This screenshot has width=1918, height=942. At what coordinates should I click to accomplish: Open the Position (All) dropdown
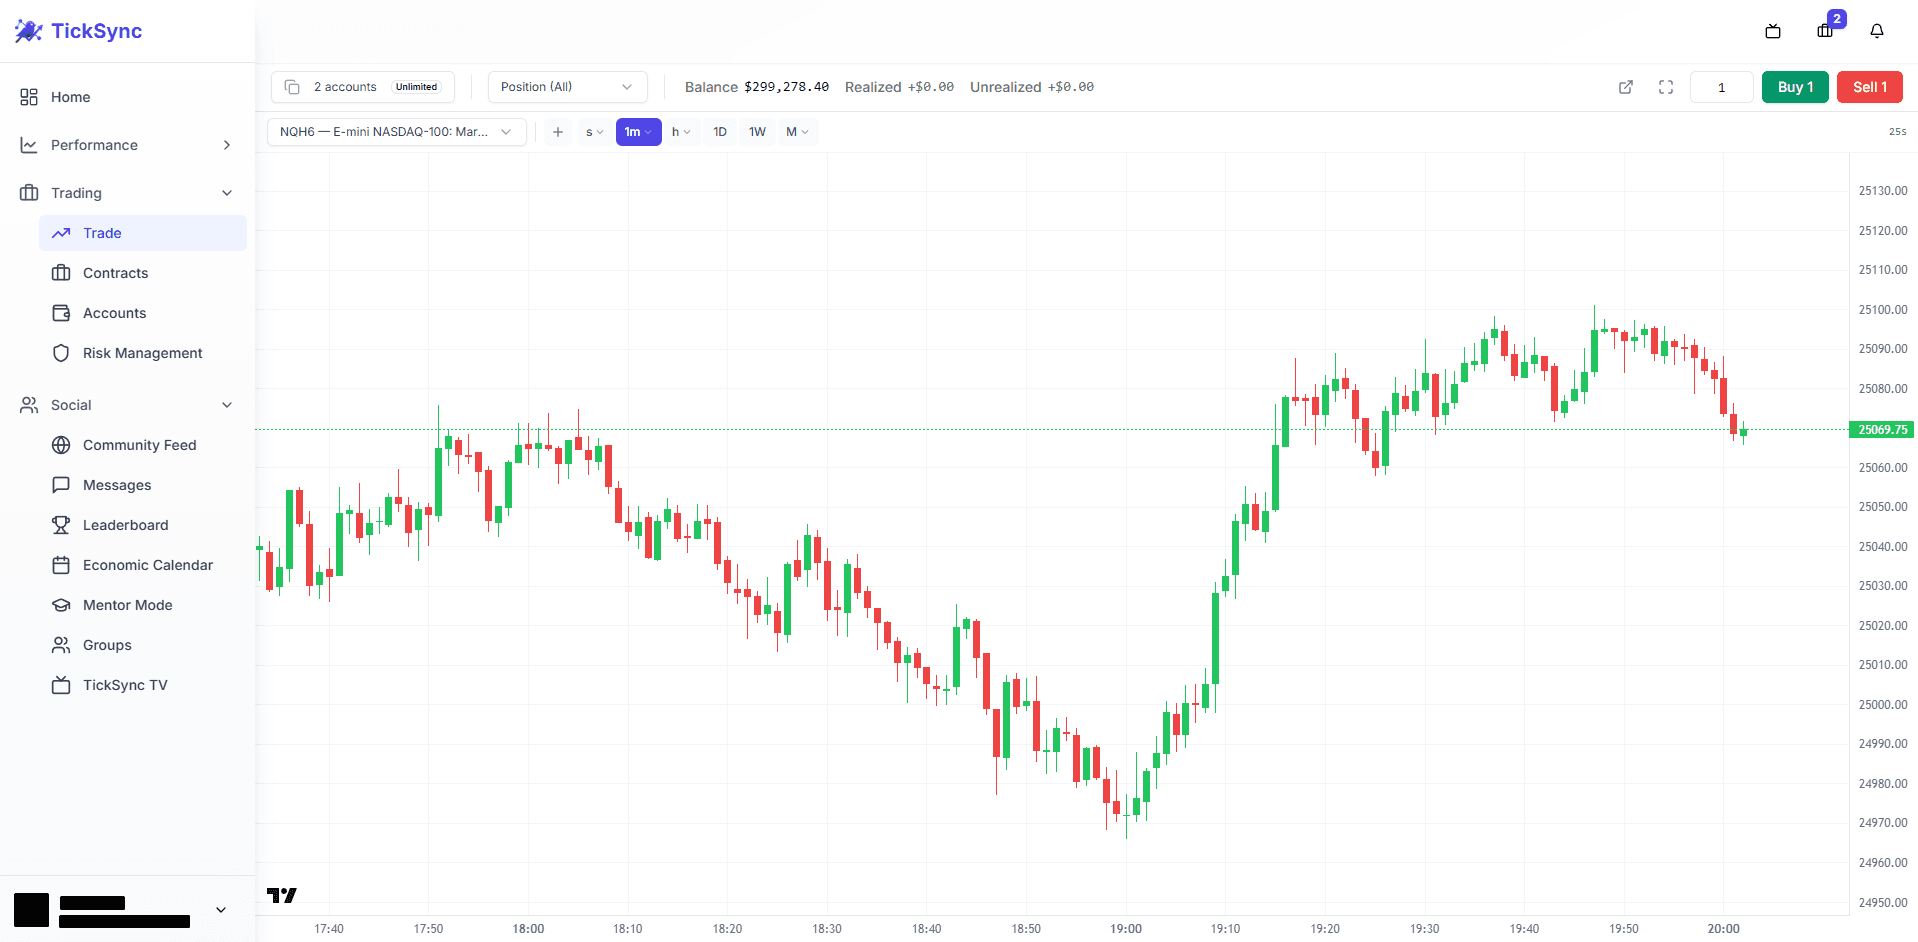[566, 87]
